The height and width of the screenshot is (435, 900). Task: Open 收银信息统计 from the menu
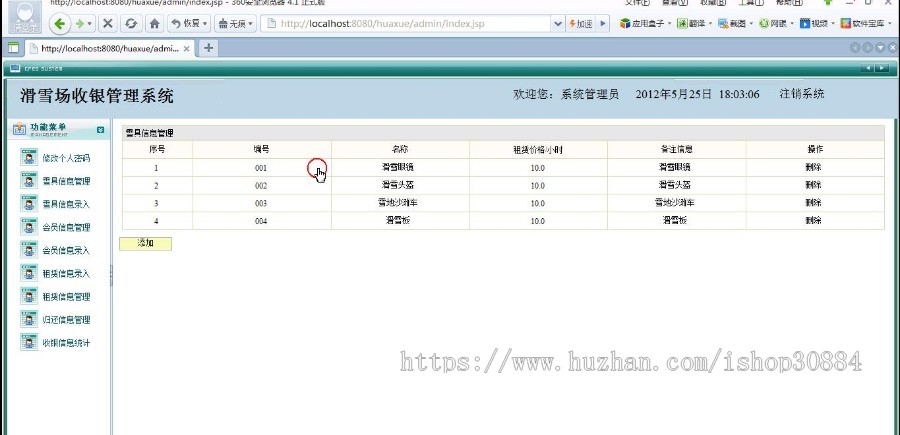[66, 343]
